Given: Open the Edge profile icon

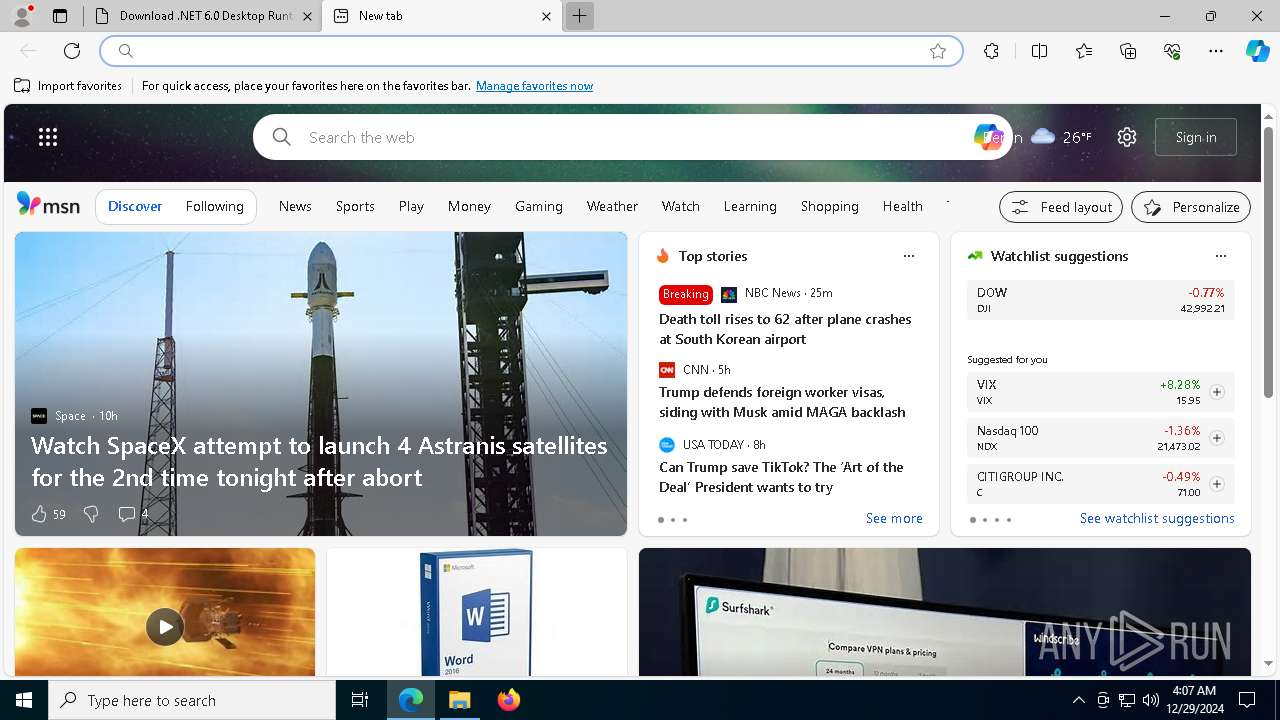Looking at the screenshot, I should (x=22, y=16).
